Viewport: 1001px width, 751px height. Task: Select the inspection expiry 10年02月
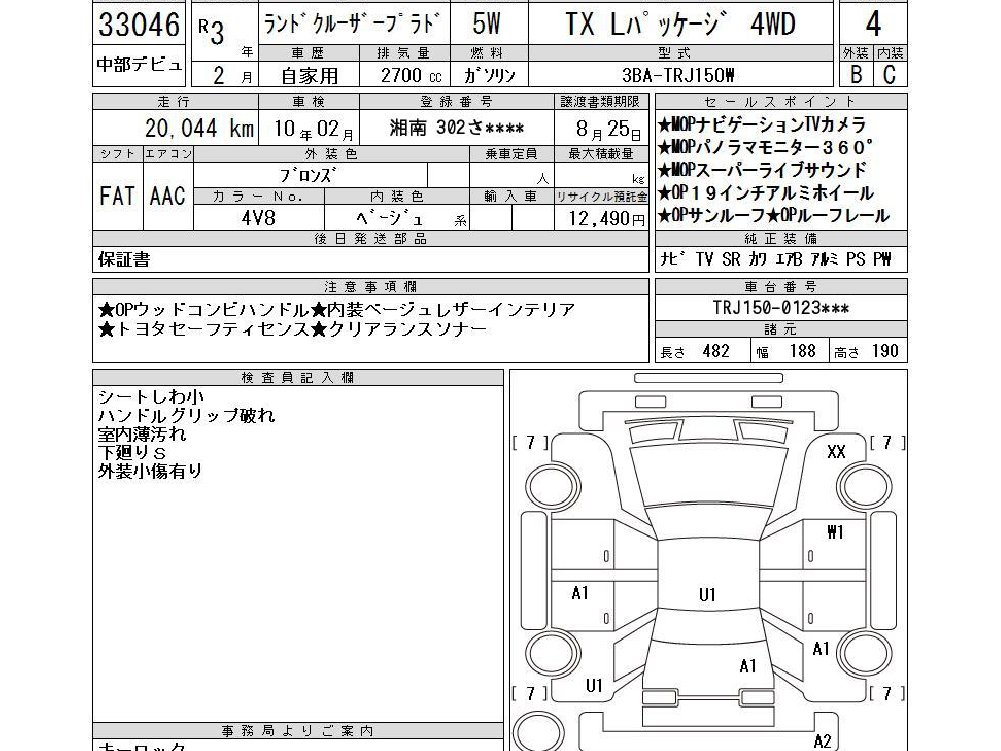pos(313,129)
